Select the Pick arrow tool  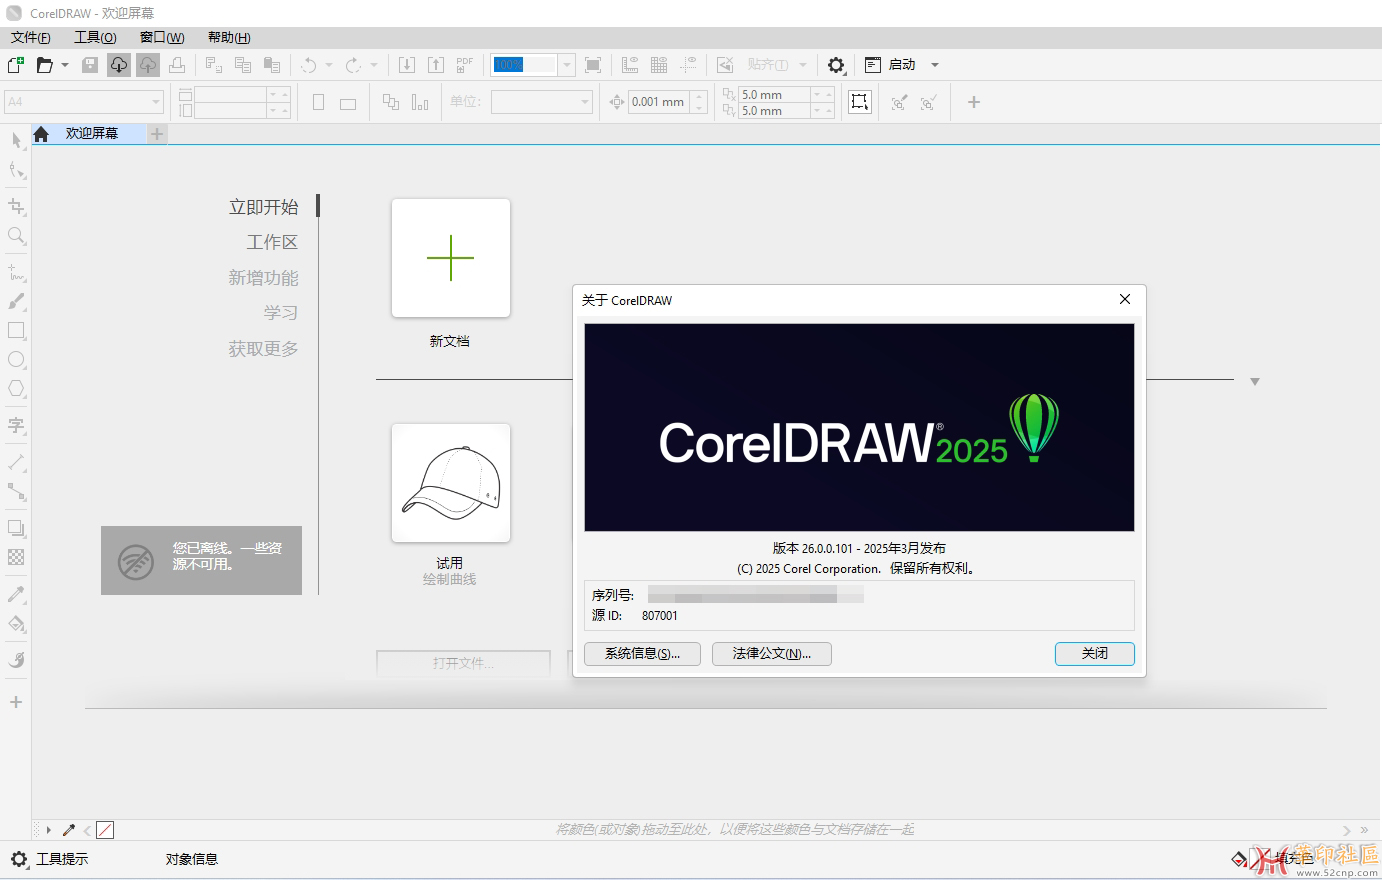(16, 141)
